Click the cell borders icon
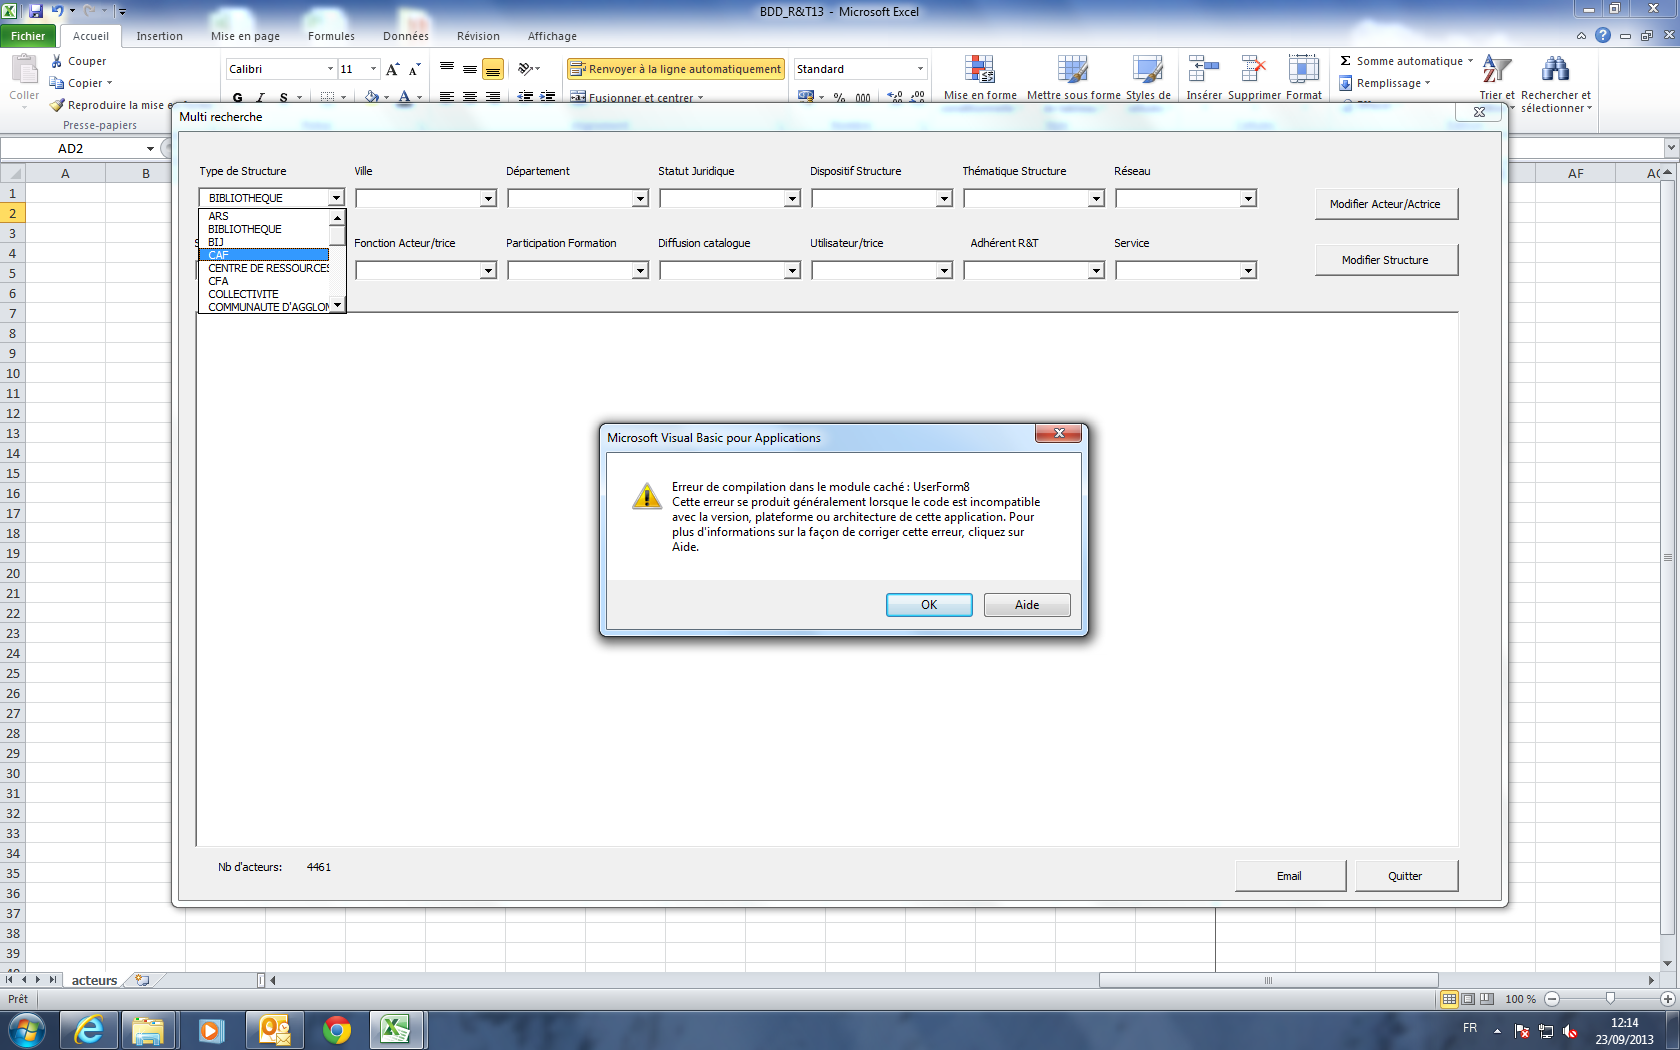This screenshot has width=1680, height=1050. pos(327,97)
